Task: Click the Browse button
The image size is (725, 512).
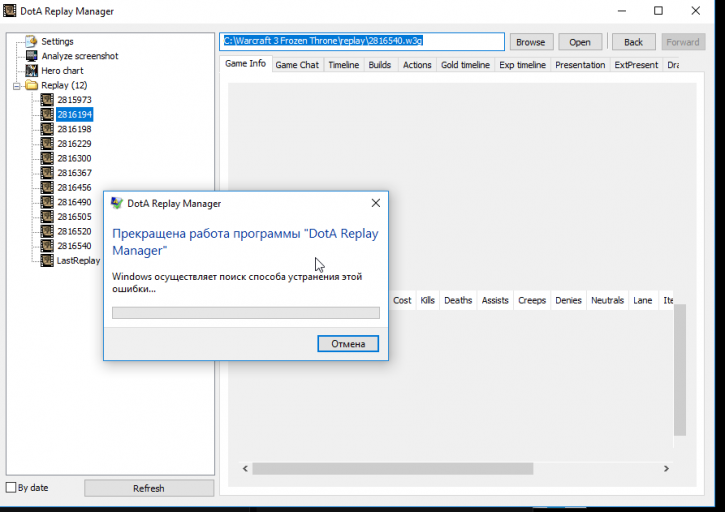Action: point(531,42)
